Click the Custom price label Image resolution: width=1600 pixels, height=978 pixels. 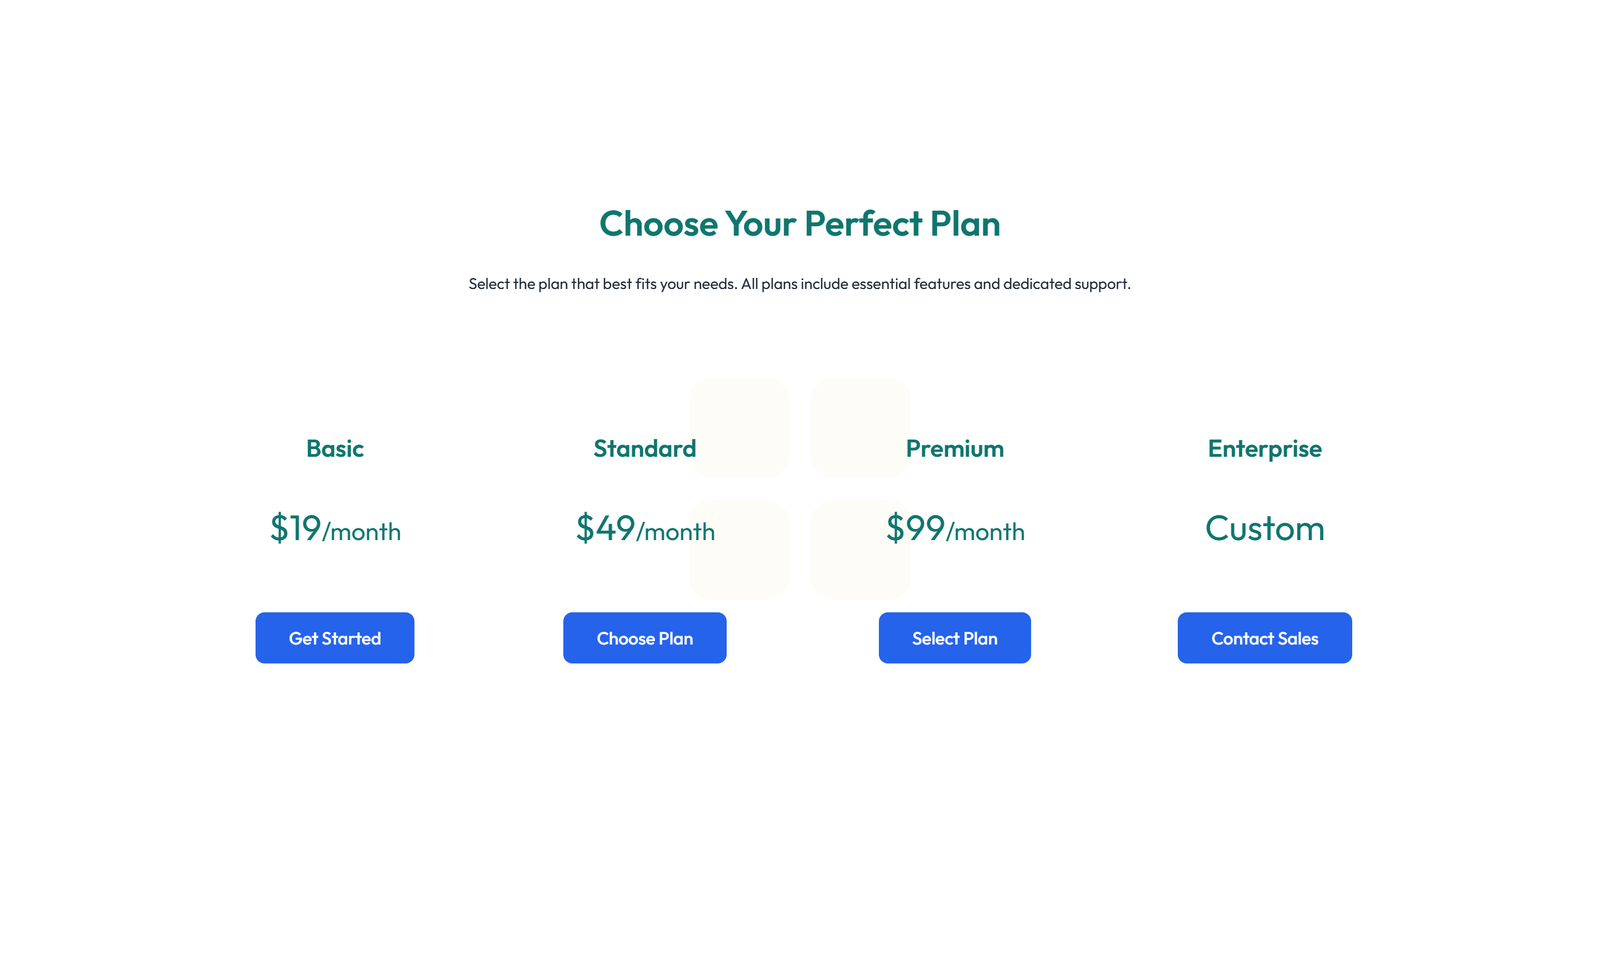(1264, 528)
